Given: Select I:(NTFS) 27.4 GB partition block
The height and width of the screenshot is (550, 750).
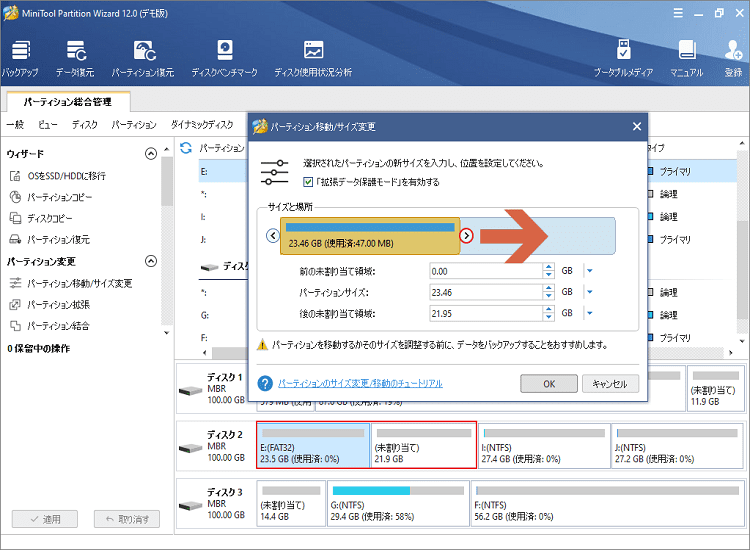Looking at the screenshot, I should coord(544,445).
